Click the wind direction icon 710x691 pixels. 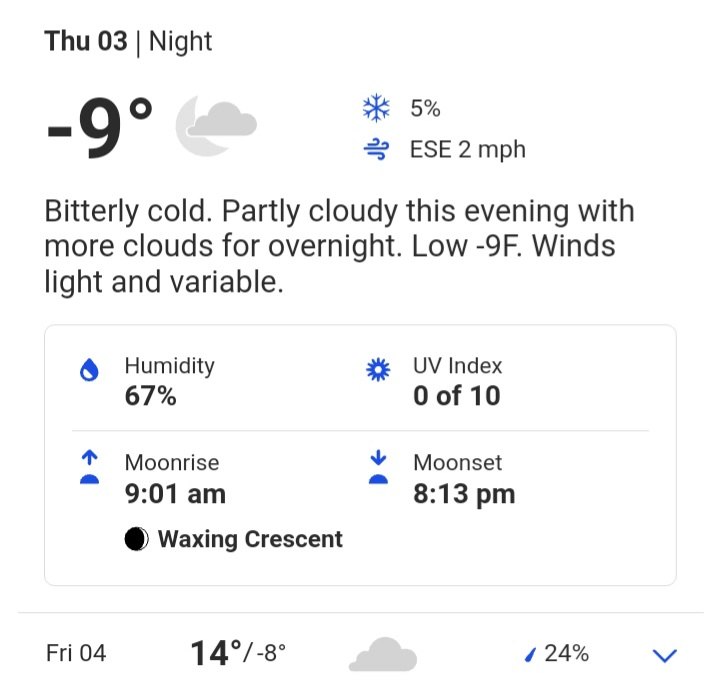376,150
